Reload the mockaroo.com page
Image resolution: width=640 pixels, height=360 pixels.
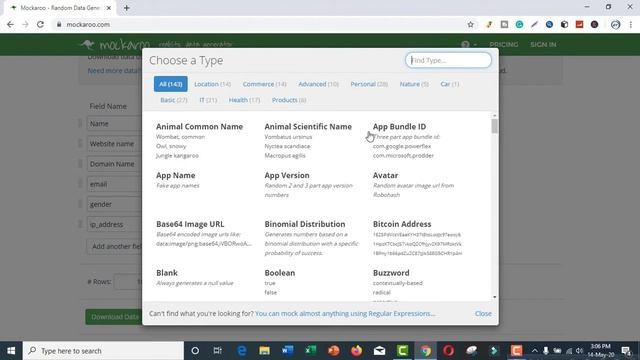click(40, 24)
